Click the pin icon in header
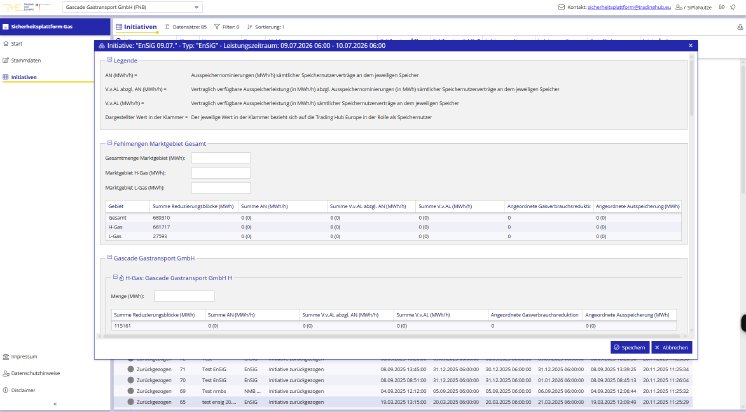Viewport: 746px width, 412px height. (733, 7)
